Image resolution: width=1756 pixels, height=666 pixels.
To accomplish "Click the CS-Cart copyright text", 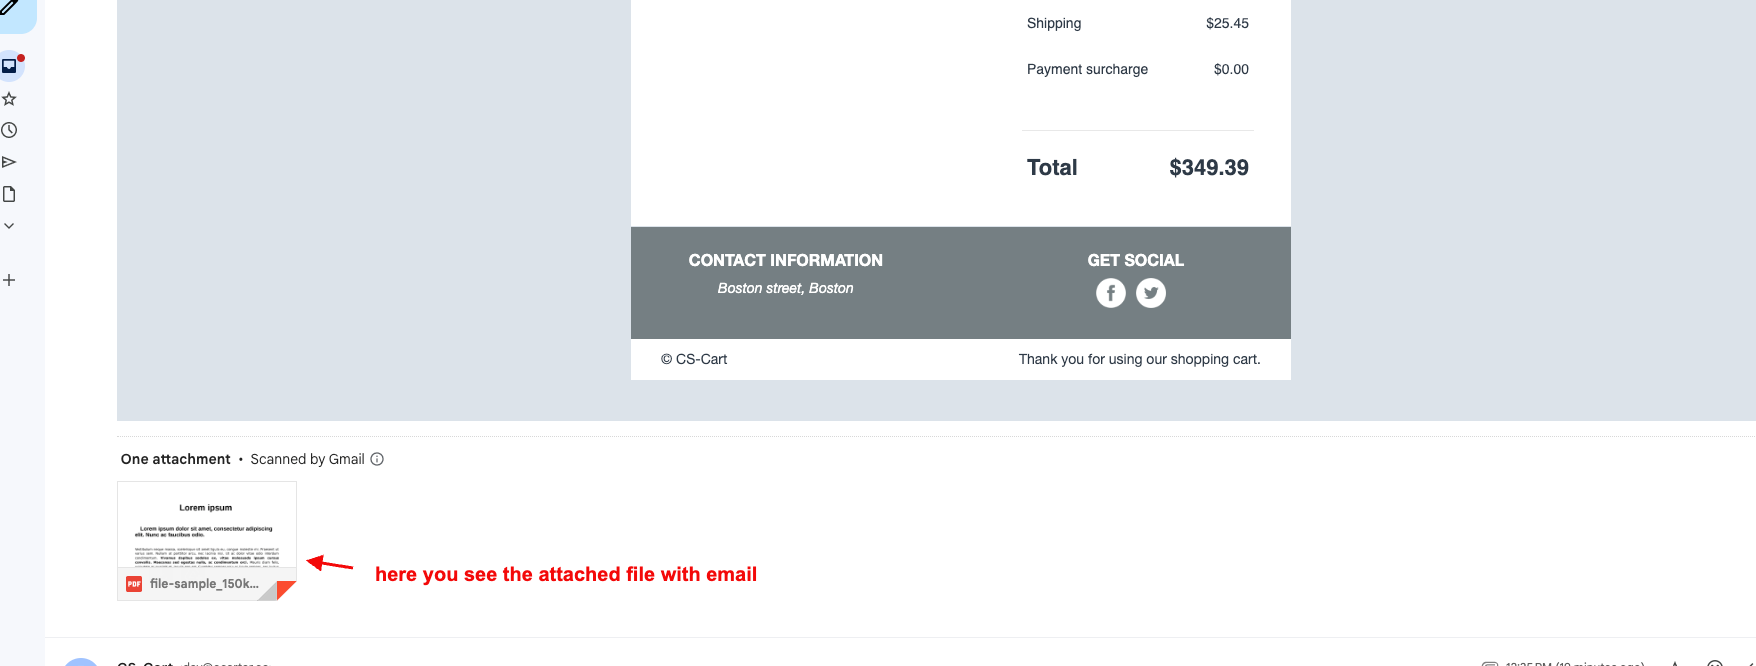I will coord(694,359).
